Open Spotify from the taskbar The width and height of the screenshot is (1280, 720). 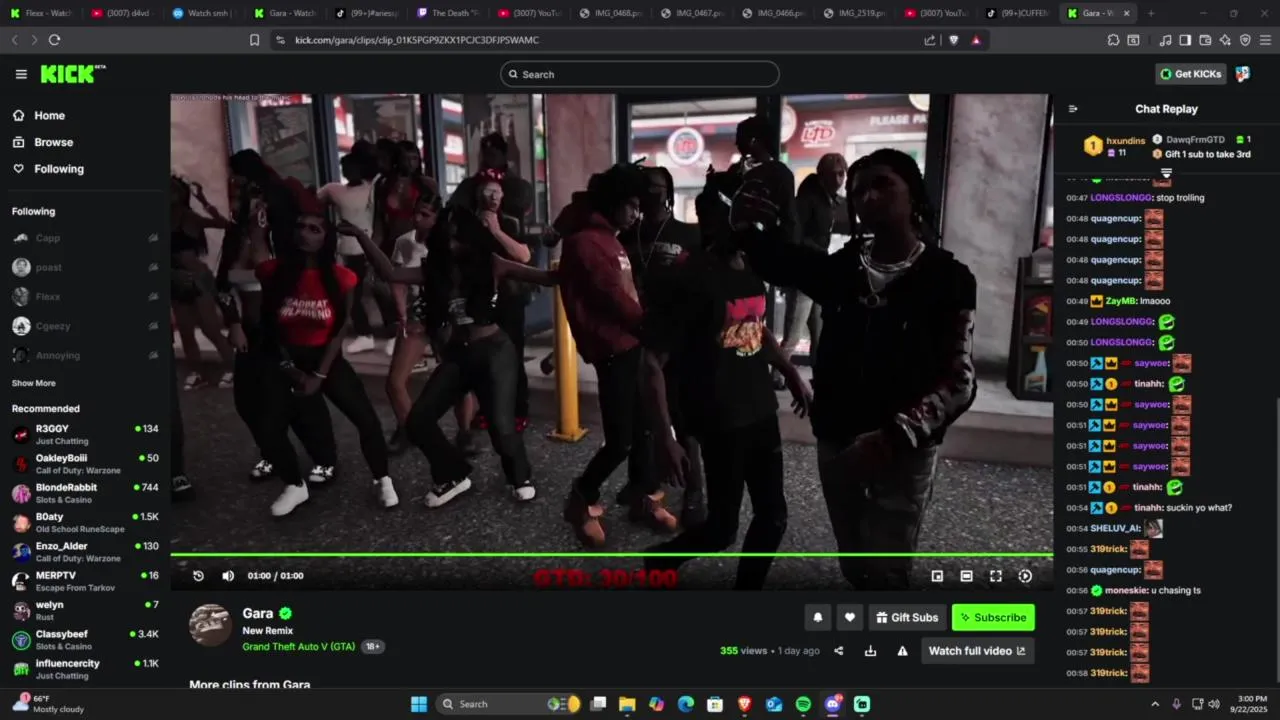[x=803, y=704]
